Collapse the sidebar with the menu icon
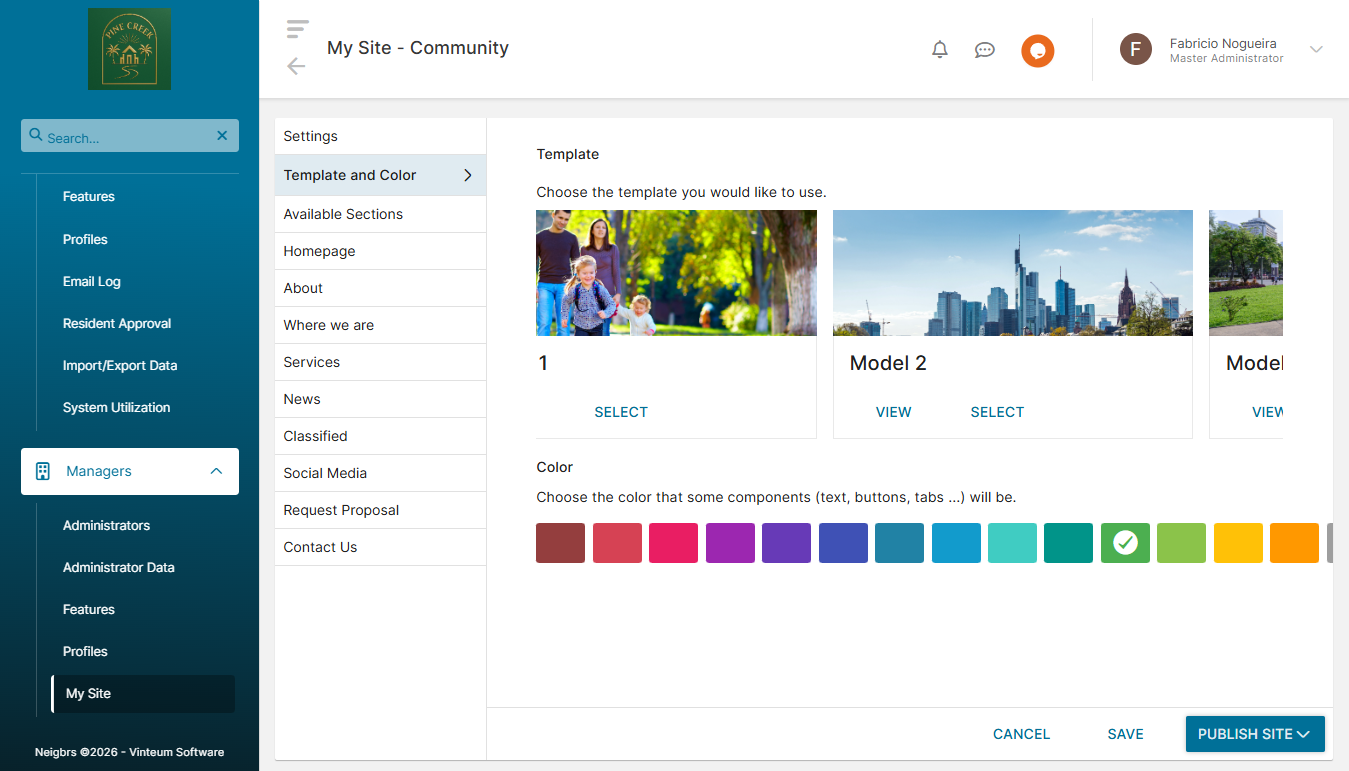 point(297,29)
